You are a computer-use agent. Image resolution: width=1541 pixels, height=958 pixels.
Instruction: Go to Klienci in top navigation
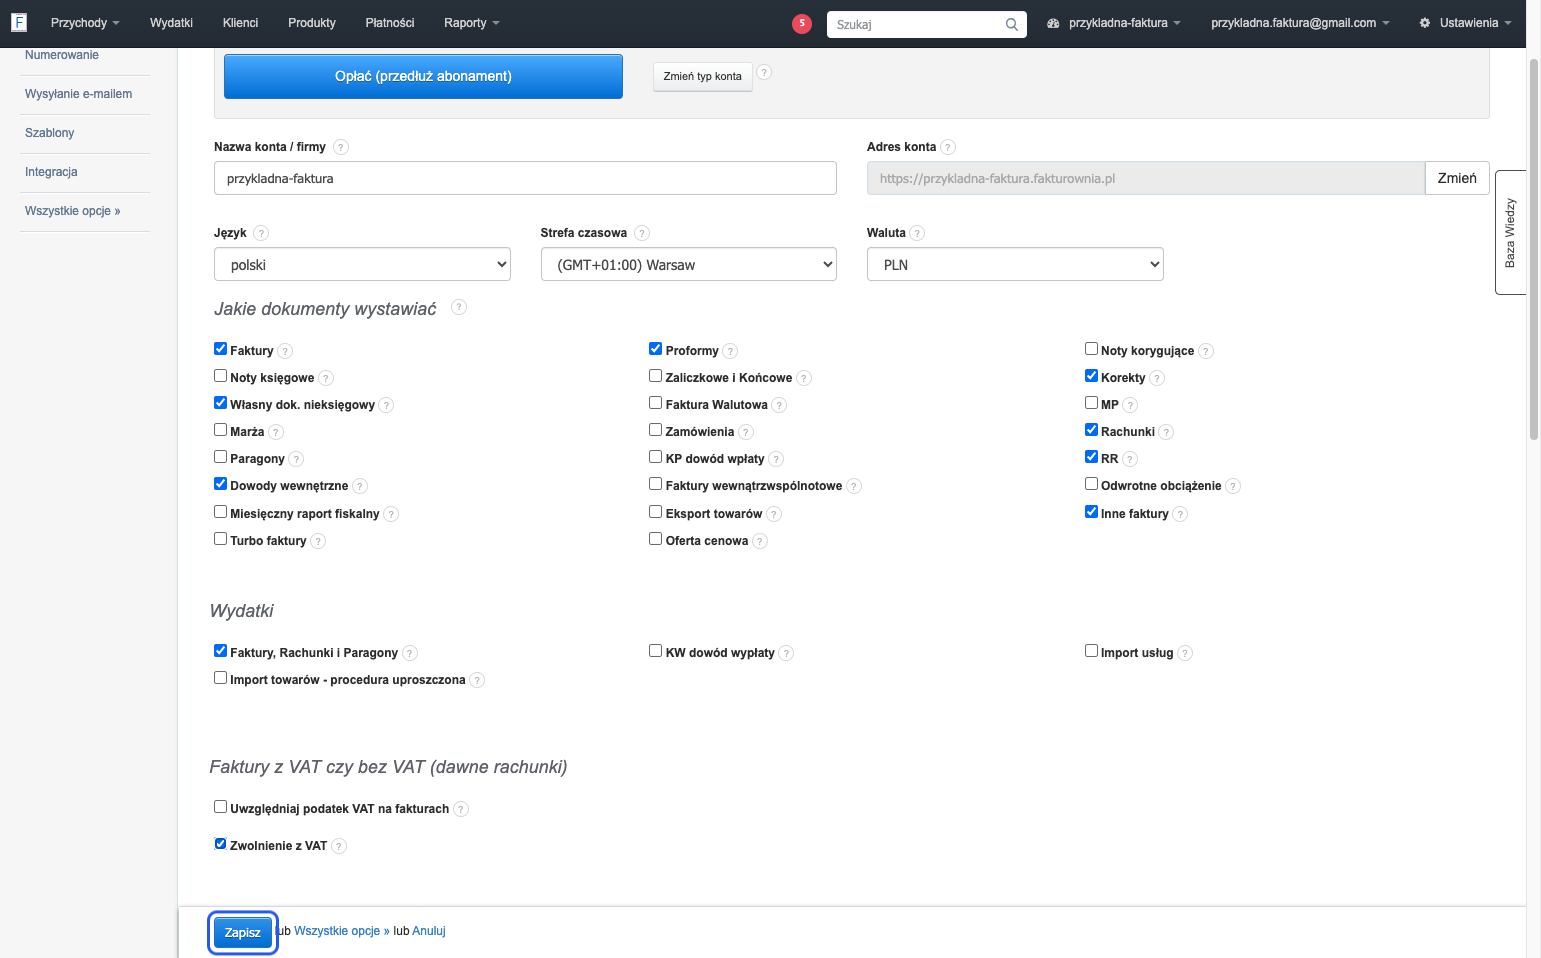pyautogui.click(x=240, y=23)
